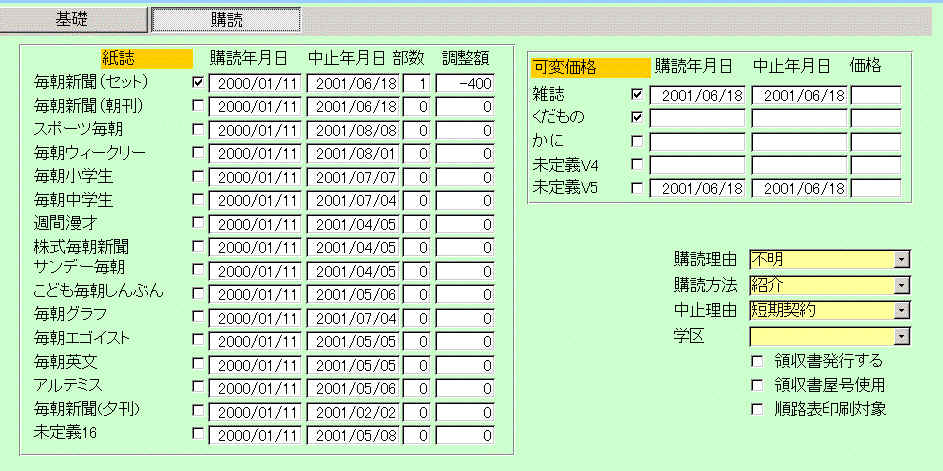Click the 毎朝グラフ copies field
This screenshot has width=943, height=471.
417,318
